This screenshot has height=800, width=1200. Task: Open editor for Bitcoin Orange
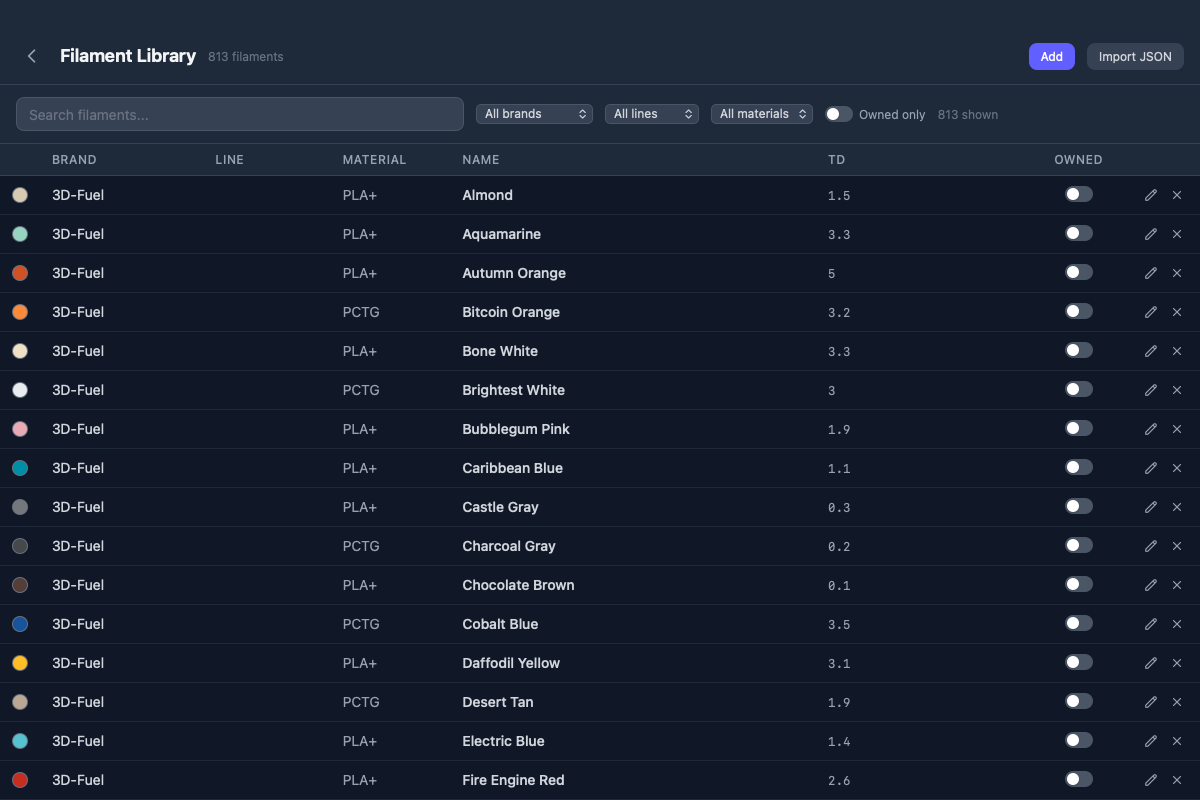point(1151,312)
